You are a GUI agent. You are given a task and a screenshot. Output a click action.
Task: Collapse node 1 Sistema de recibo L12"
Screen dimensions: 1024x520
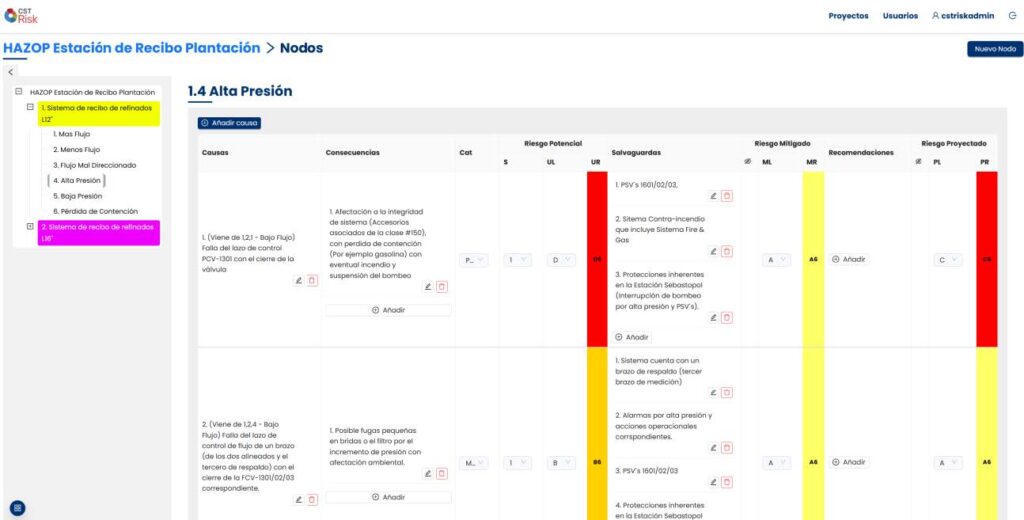[x=30, y=106]
